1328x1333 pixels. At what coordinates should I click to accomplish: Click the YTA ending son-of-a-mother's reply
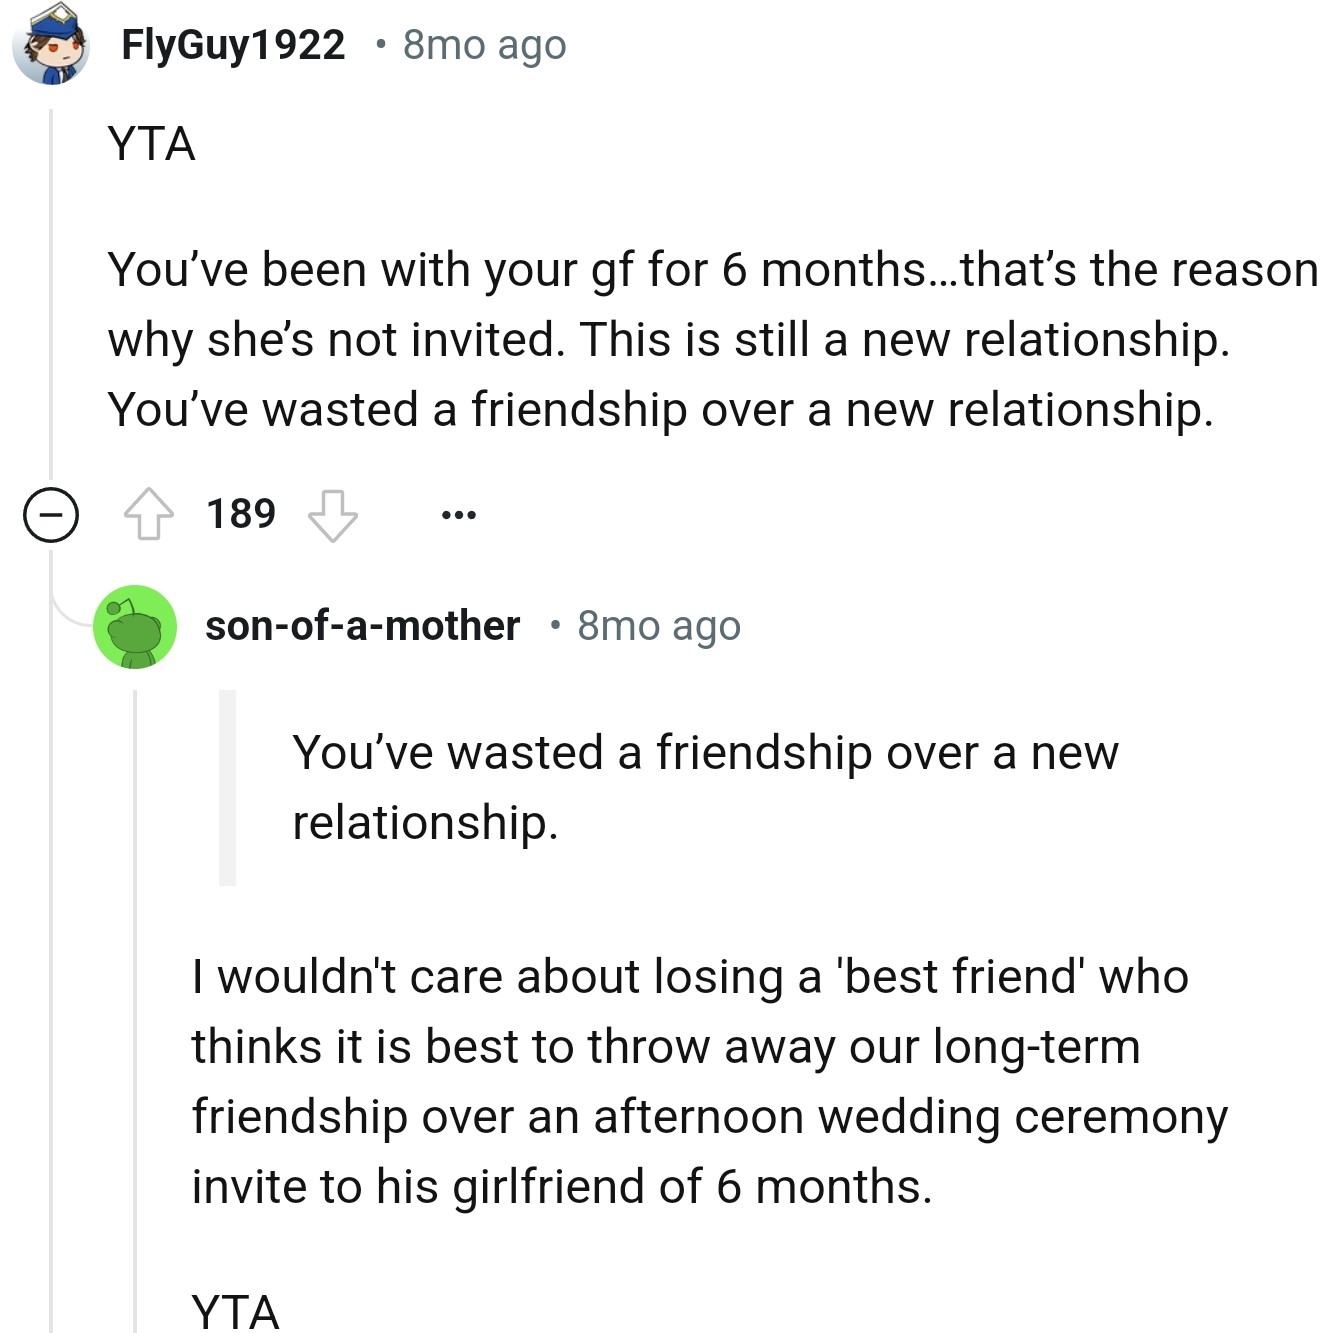236,1311
